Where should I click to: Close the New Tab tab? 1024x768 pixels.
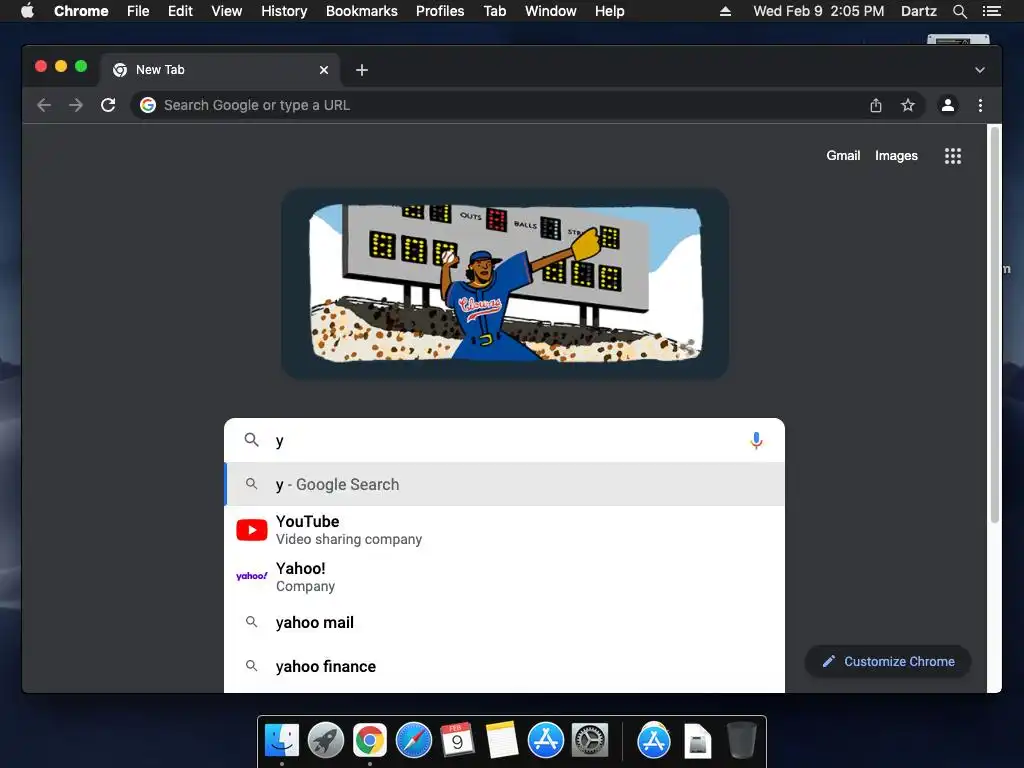(x=324, y=70)
